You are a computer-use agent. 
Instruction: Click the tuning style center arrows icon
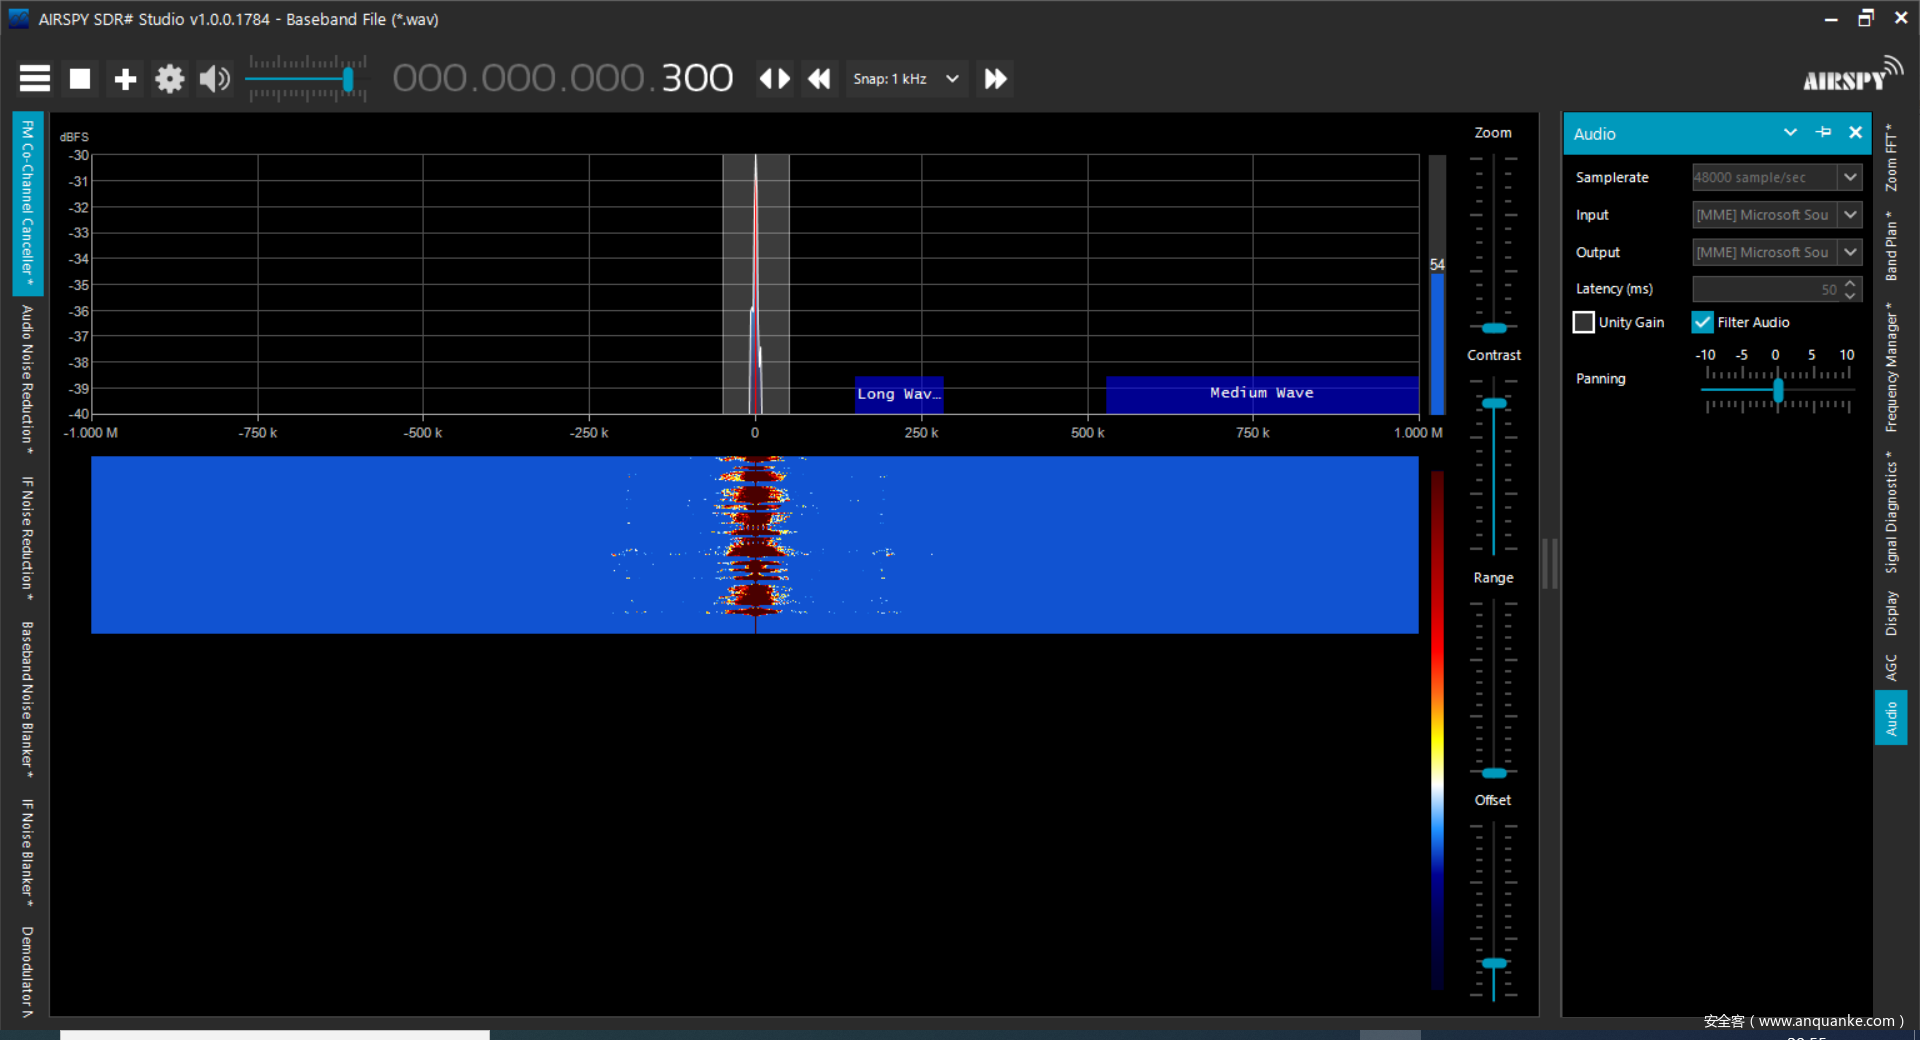775,78
